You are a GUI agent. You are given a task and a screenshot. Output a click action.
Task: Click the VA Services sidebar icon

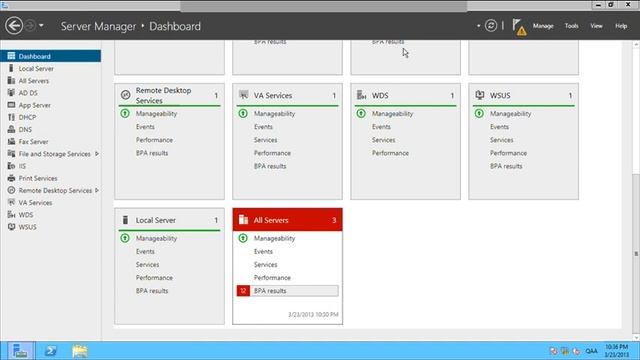coord(11,202)
